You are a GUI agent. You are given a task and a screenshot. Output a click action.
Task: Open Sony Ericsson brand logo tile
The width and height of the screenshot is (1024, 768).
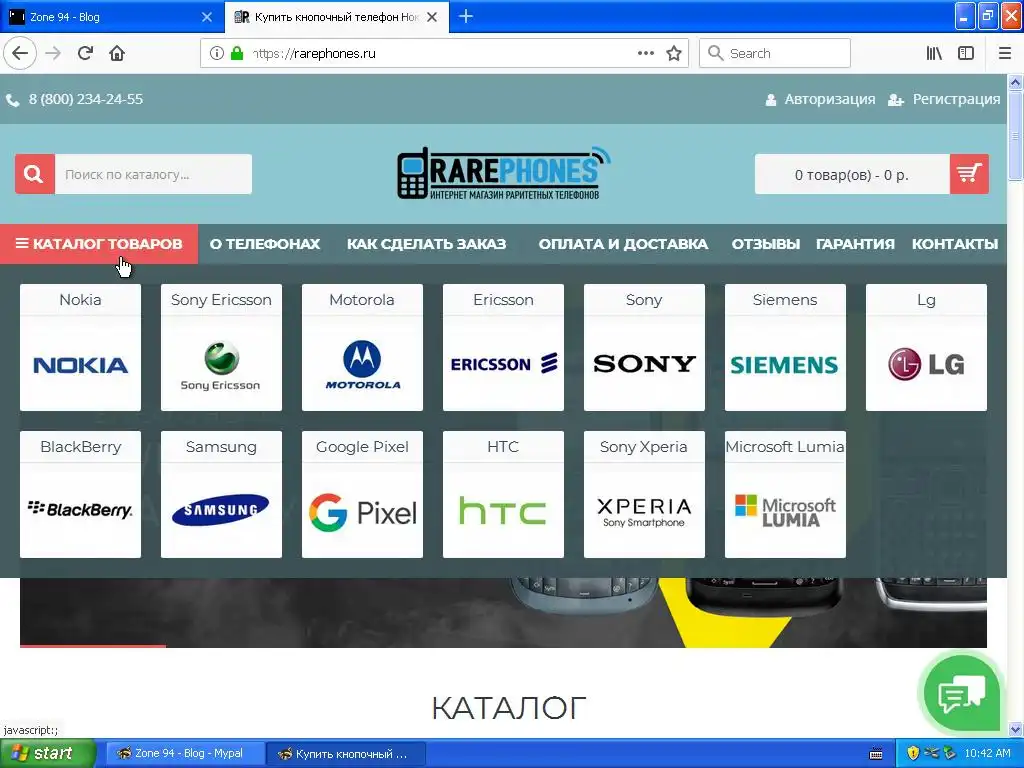point(221,364)
